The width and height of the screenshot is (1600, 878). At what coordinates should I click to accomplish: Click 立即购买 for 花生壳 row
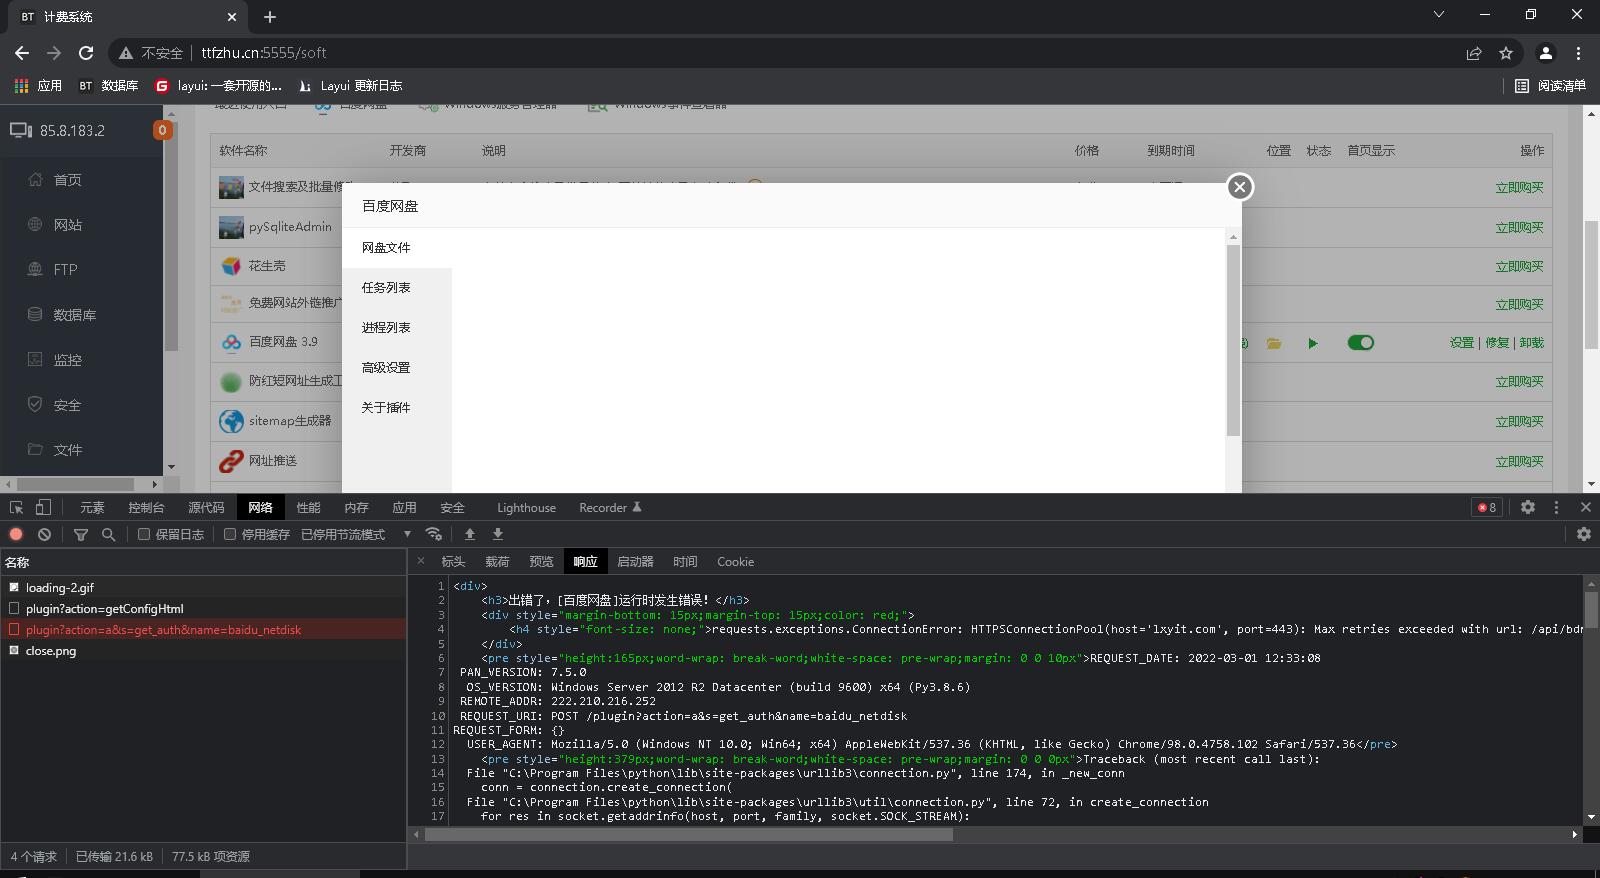tap(1519, 267)
